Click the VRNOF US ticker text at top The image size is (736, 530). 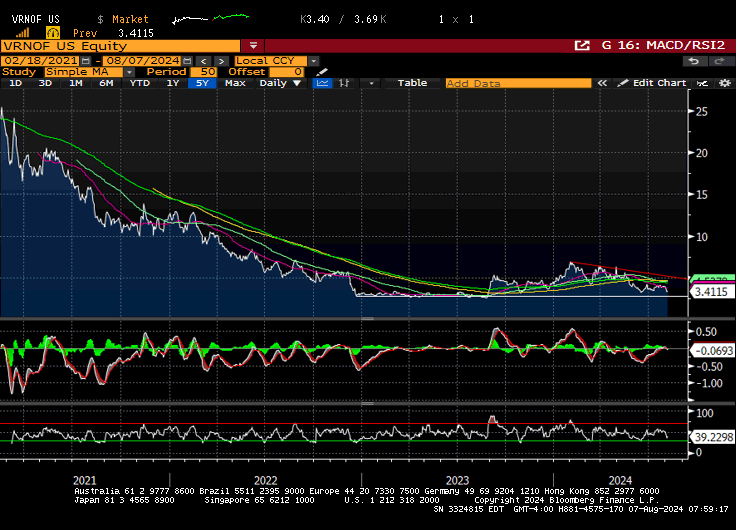tap(36, 19)
